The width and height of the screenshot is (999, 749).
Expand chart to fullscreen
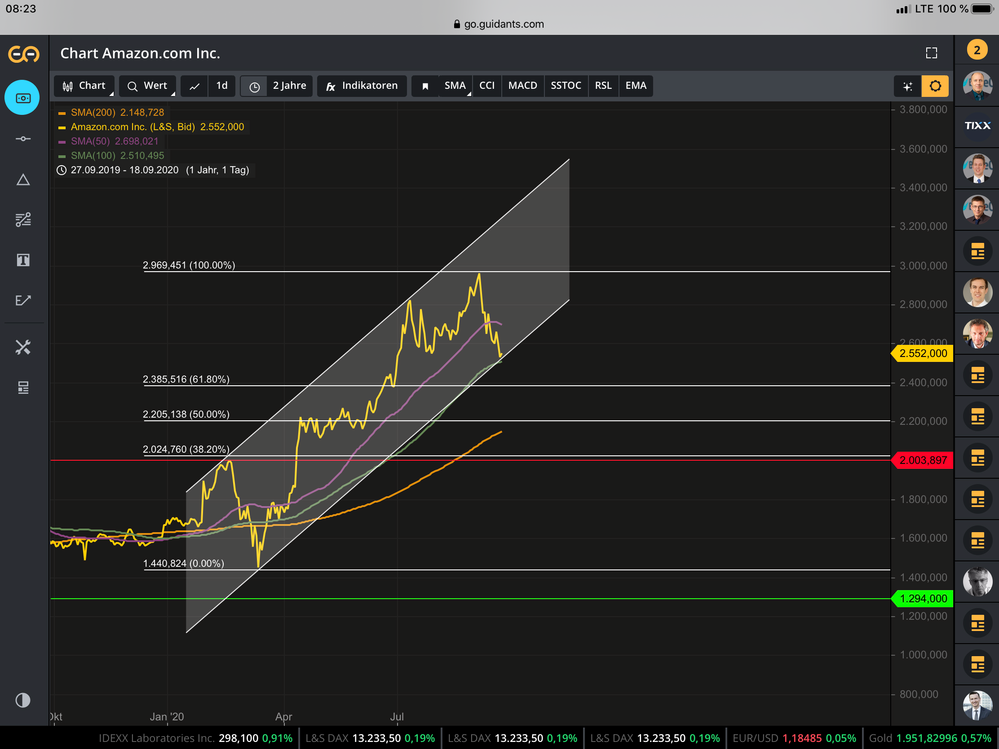coord(931,53)
